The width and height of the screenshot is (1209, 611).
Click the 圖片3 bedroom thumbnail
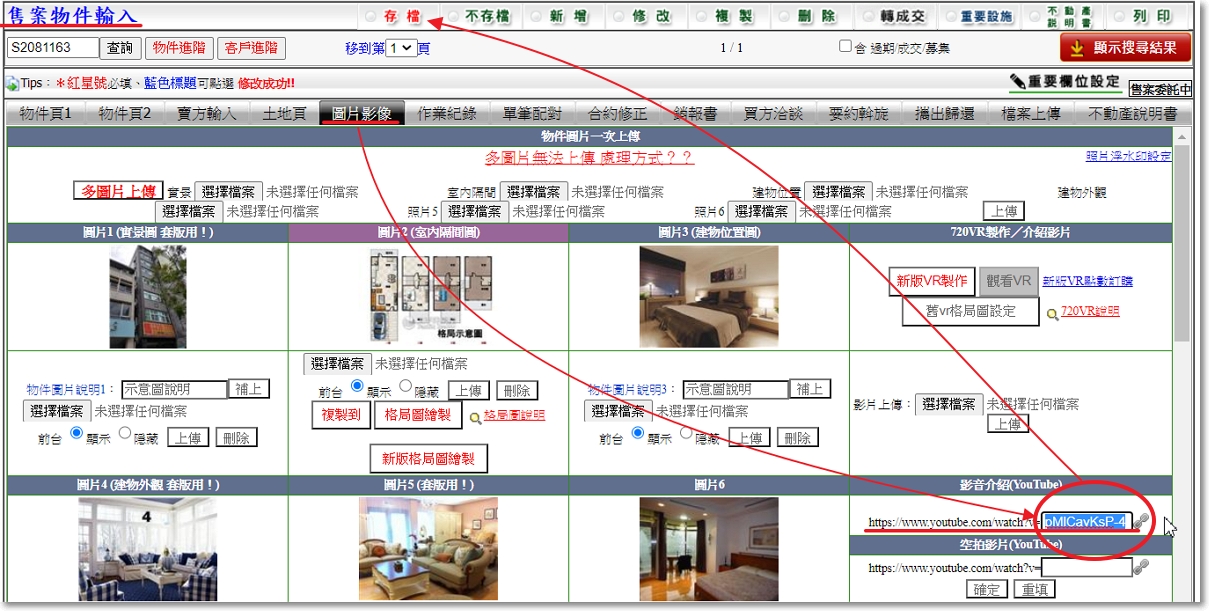coord(708,283)
